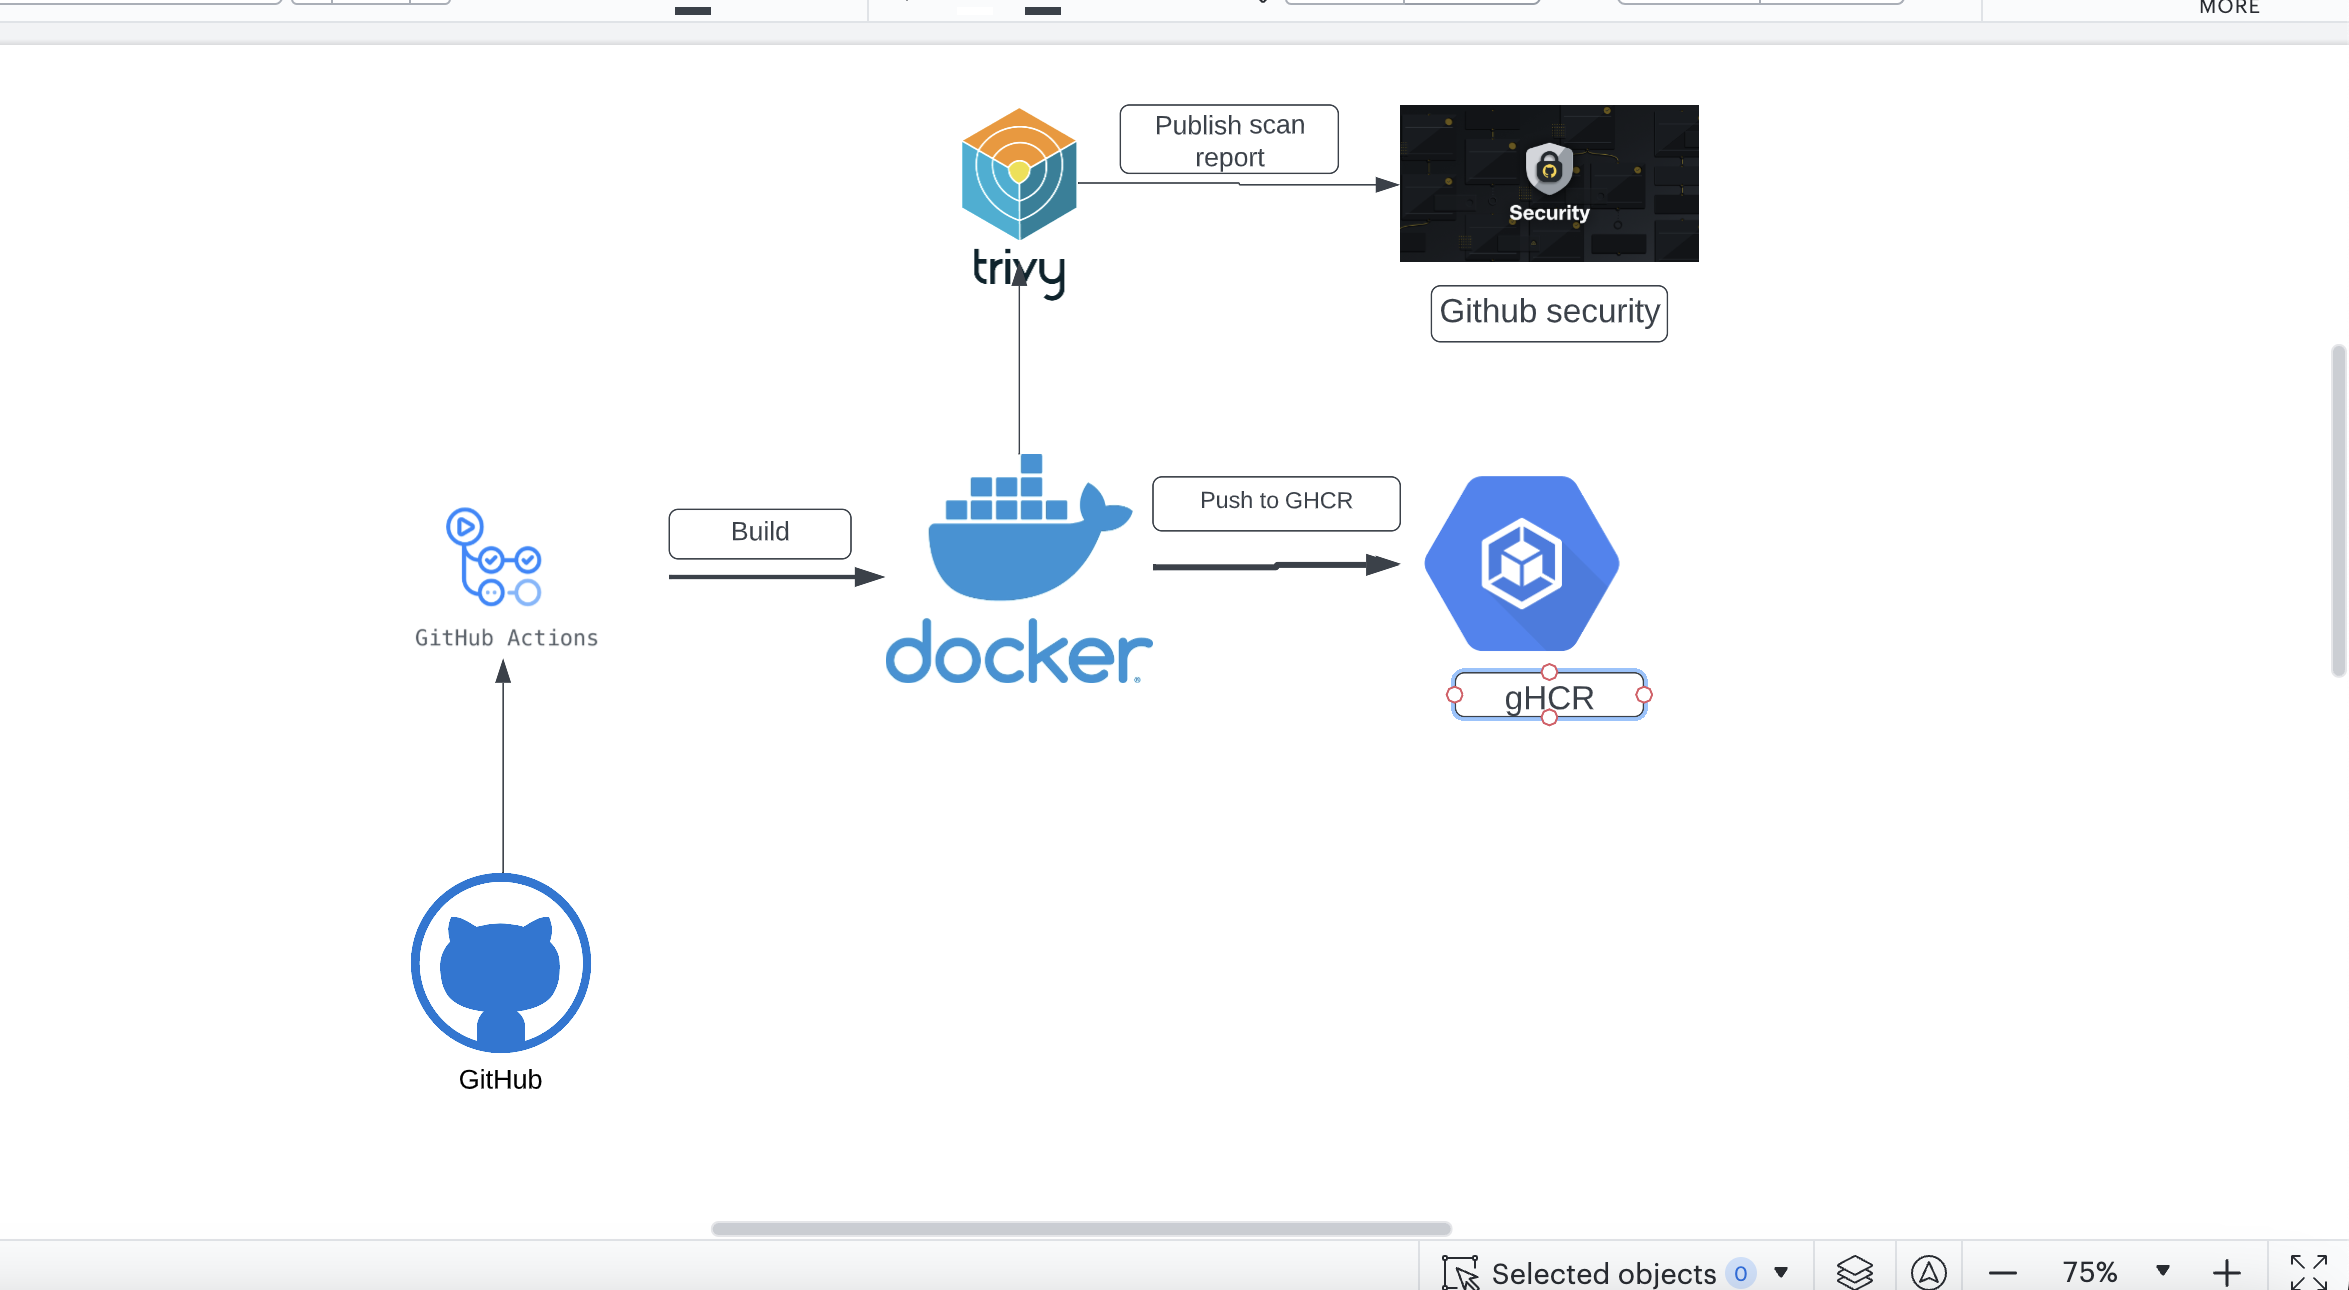Click the vertical scrollbar thumb
Viewport: 2349px width, 1290px height.
[2338, 511]
